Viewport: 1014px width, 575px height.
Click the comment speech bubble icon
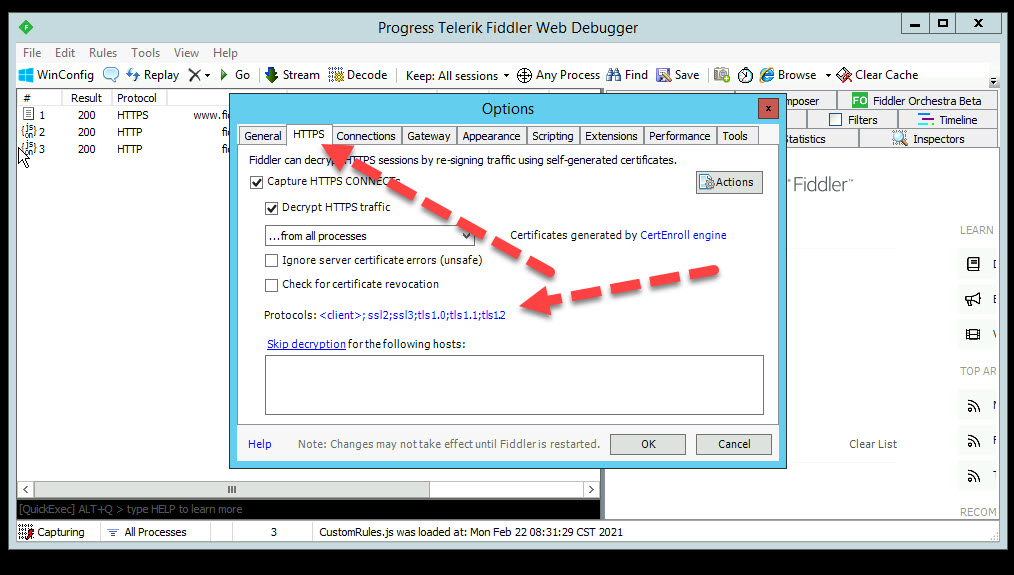(x=111, y=75)
